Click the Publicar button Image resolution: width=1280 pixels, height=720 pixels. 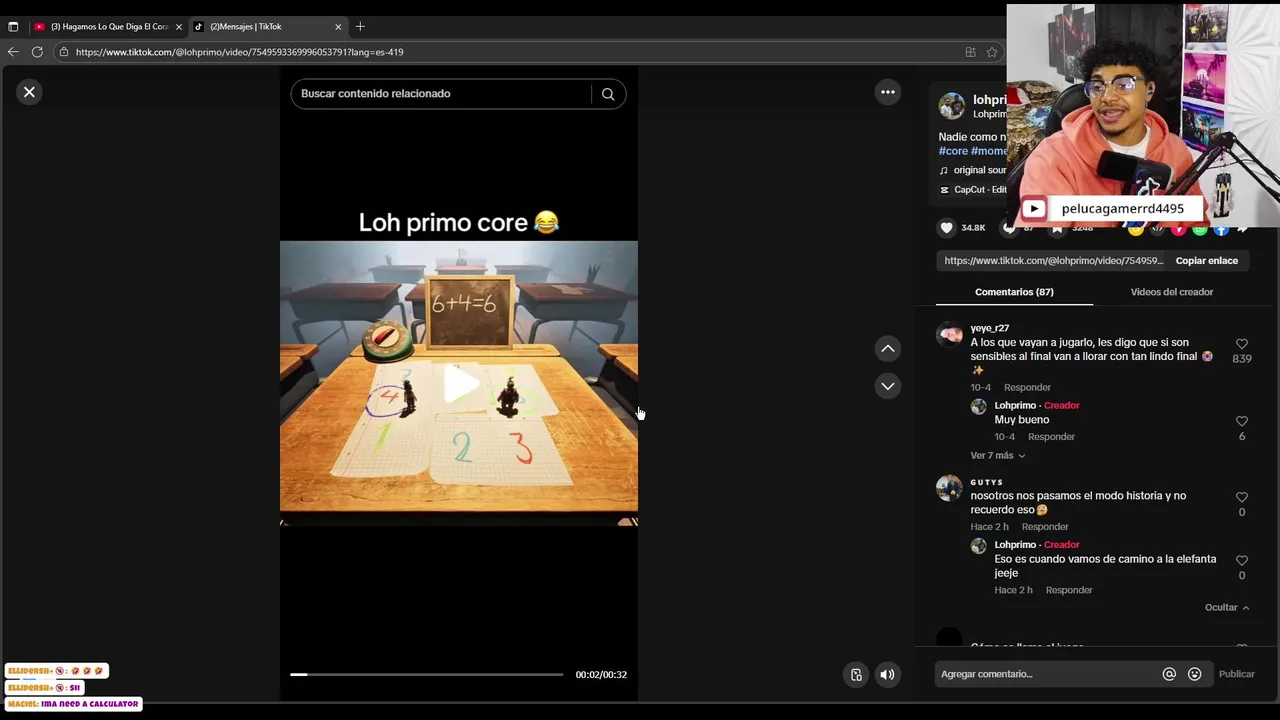pos(1236,674)
